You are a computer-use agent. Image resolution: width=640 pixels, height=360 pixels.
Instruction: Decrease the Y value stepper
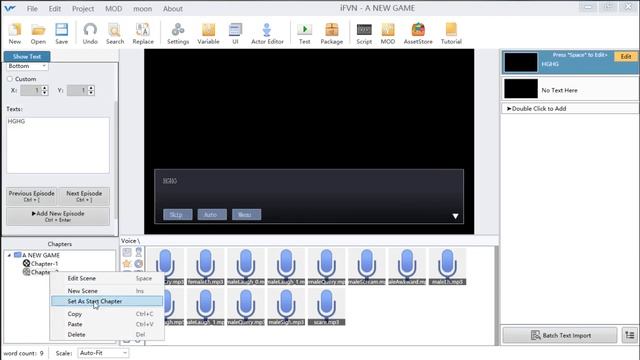91,93
